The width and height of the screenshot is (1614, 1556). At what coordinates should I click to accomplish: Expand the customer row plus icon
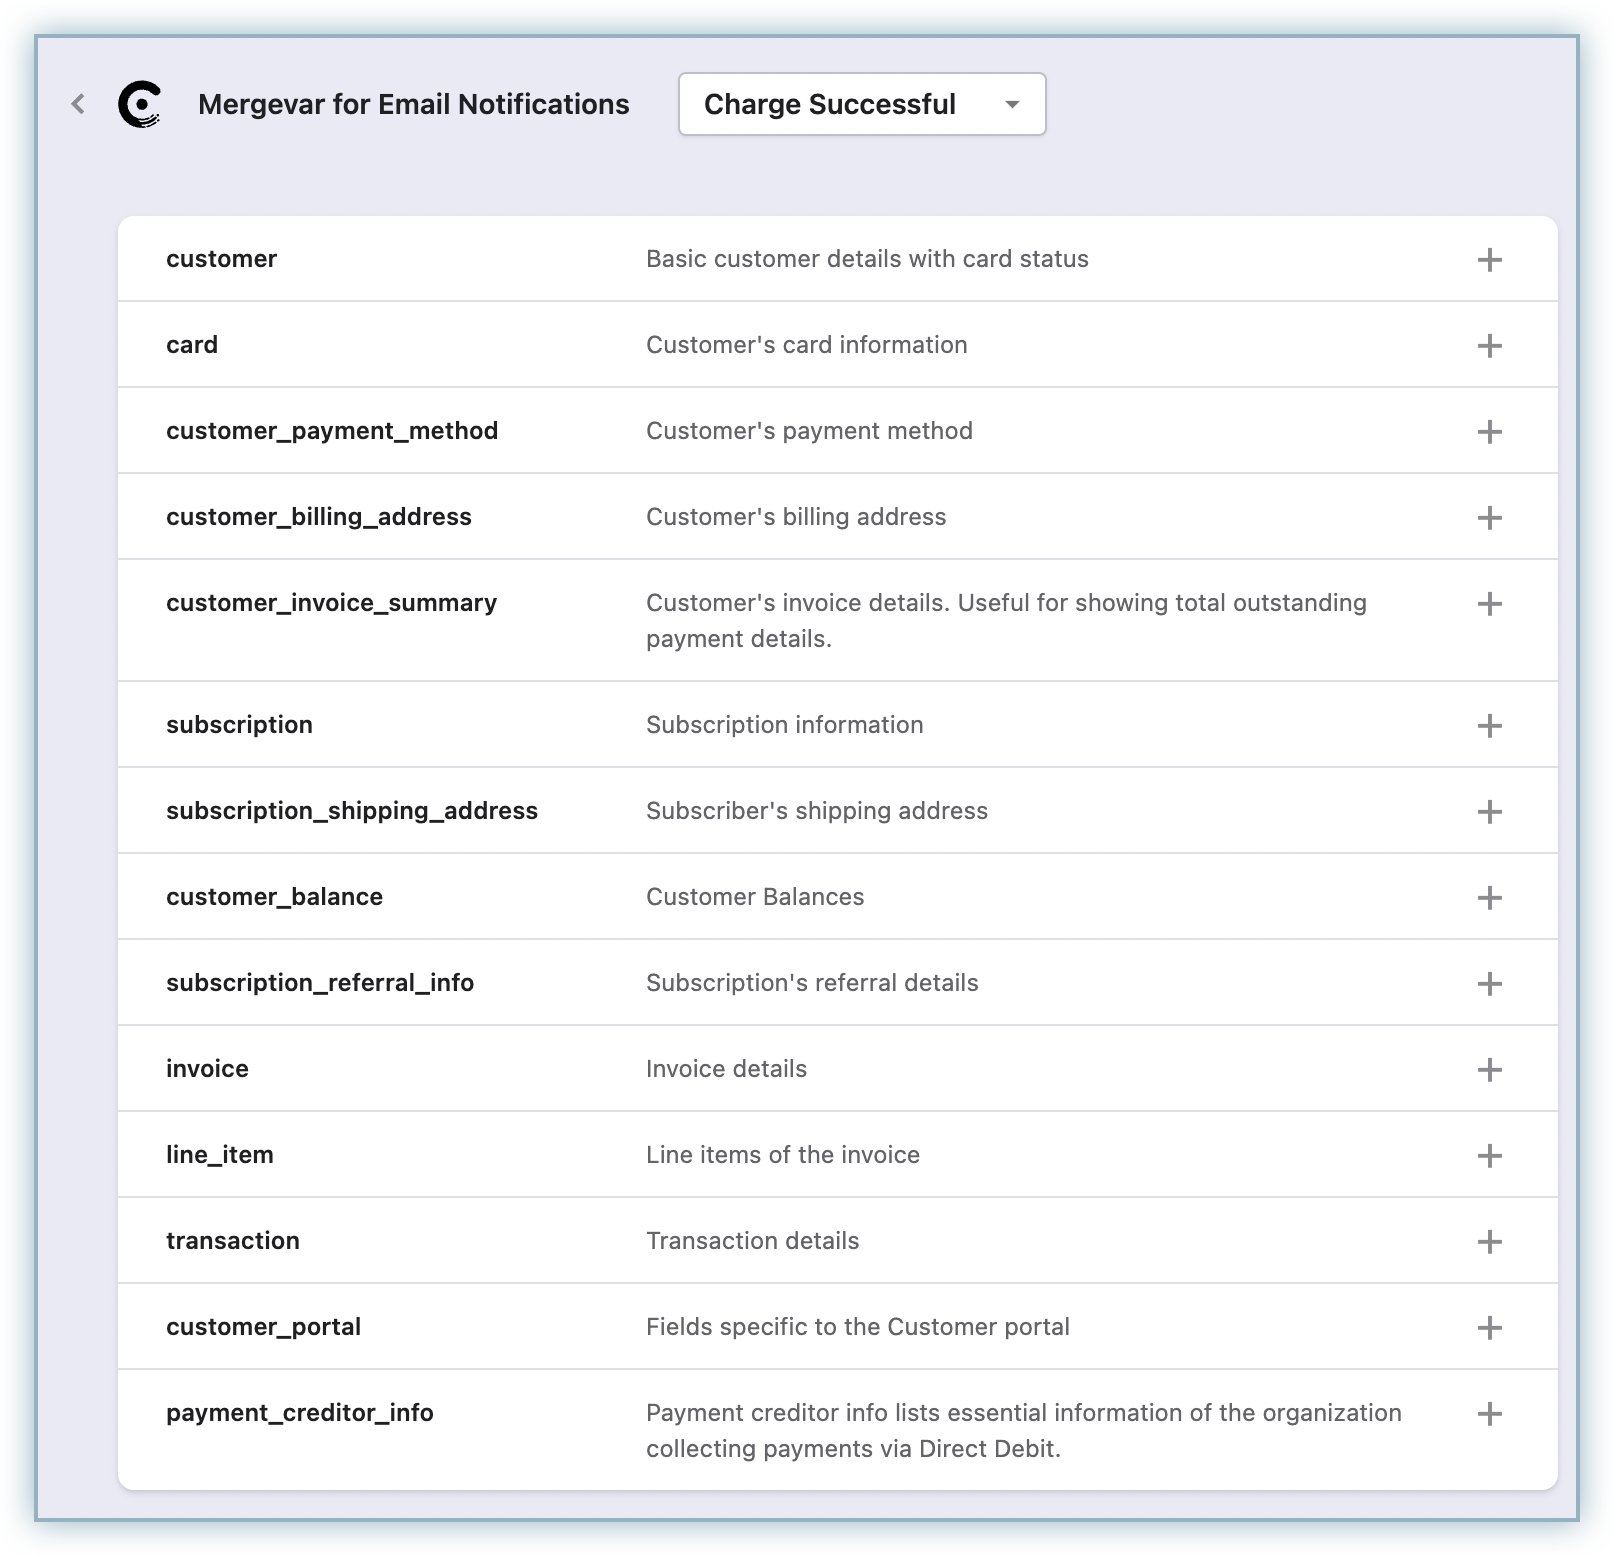(x=1489, y=260)
